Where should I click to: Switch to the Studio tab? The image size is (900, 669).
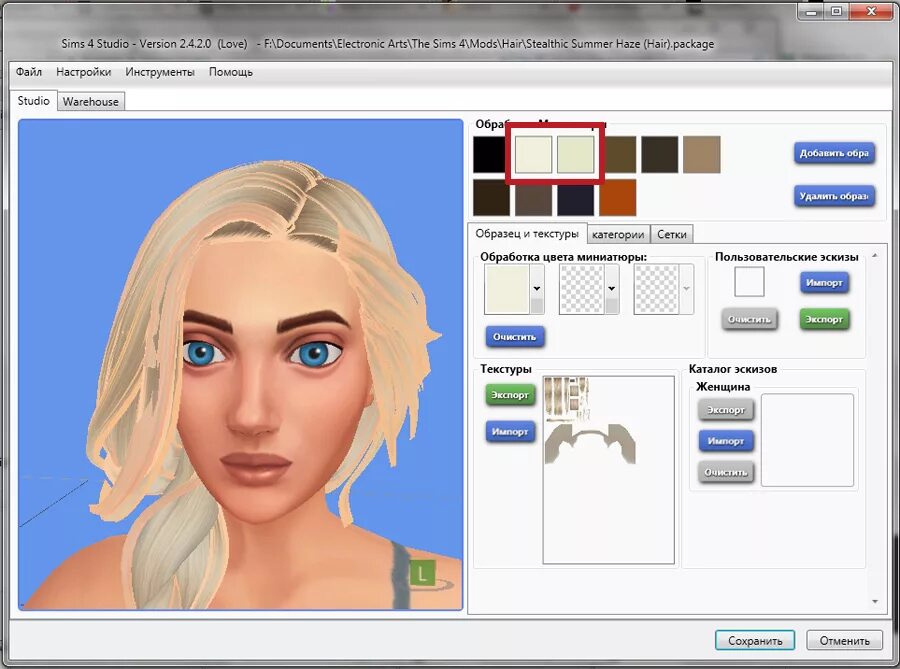(33, 100)
